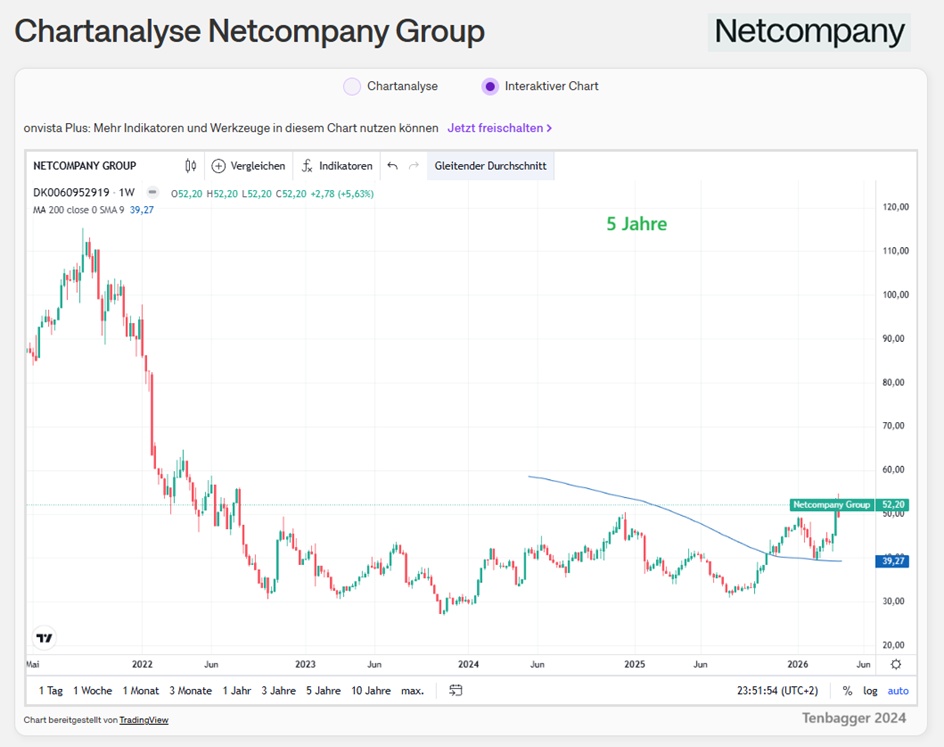This screenshot has width=944, height=747.
Task: Toggle the log scale option
Action: coord(870,691)
